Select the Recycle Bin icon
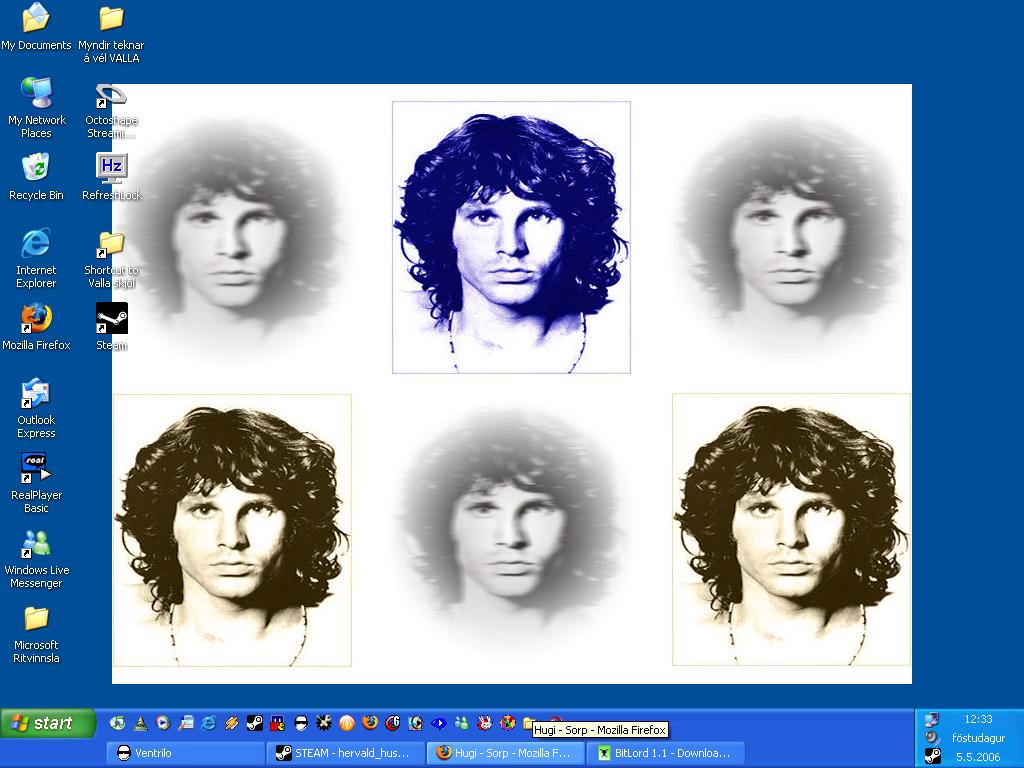 coord(36,176)
